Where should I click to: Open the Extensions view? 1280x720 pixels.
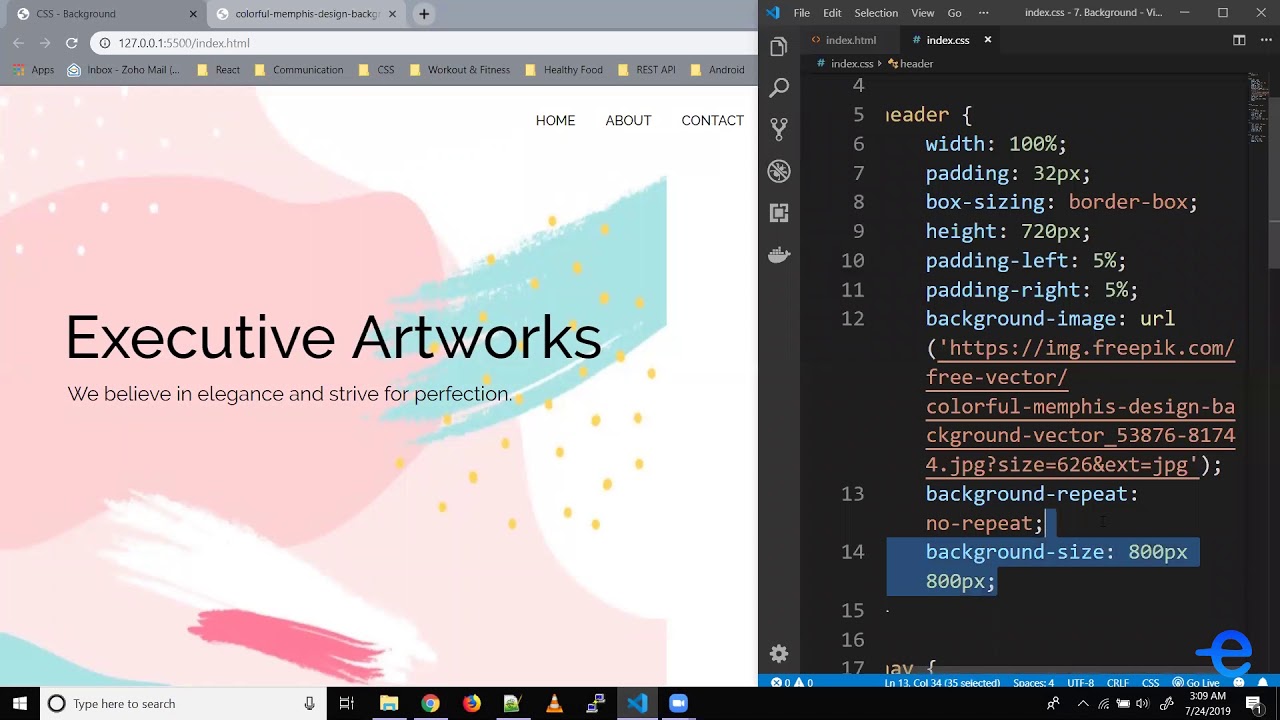779,213
